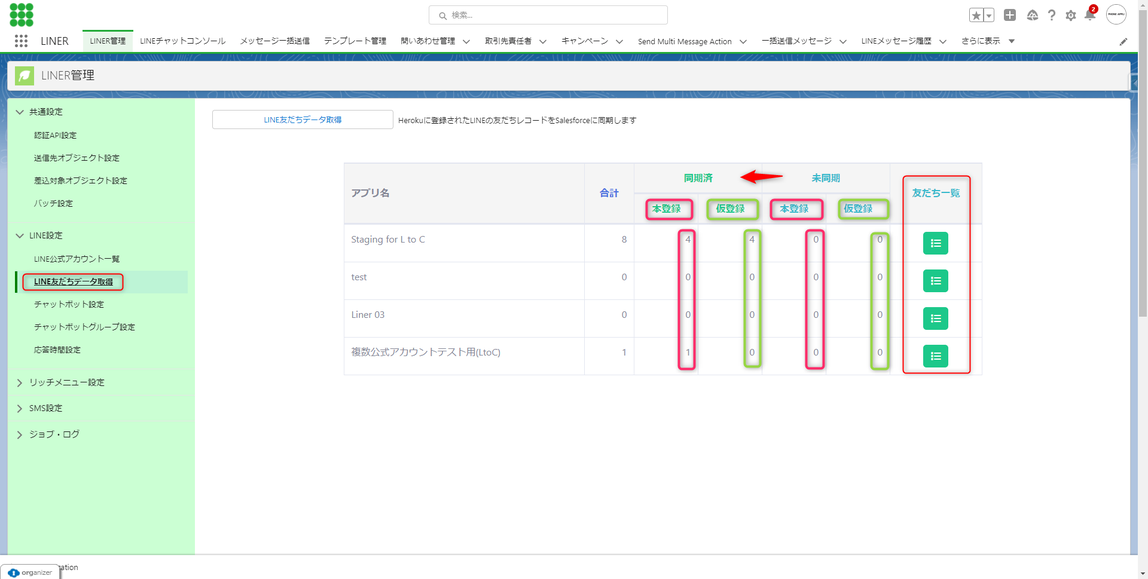Screen dimensions: 1148x579
Task: Open friends list for Staging for L to C
Action: tap(936, 243)
